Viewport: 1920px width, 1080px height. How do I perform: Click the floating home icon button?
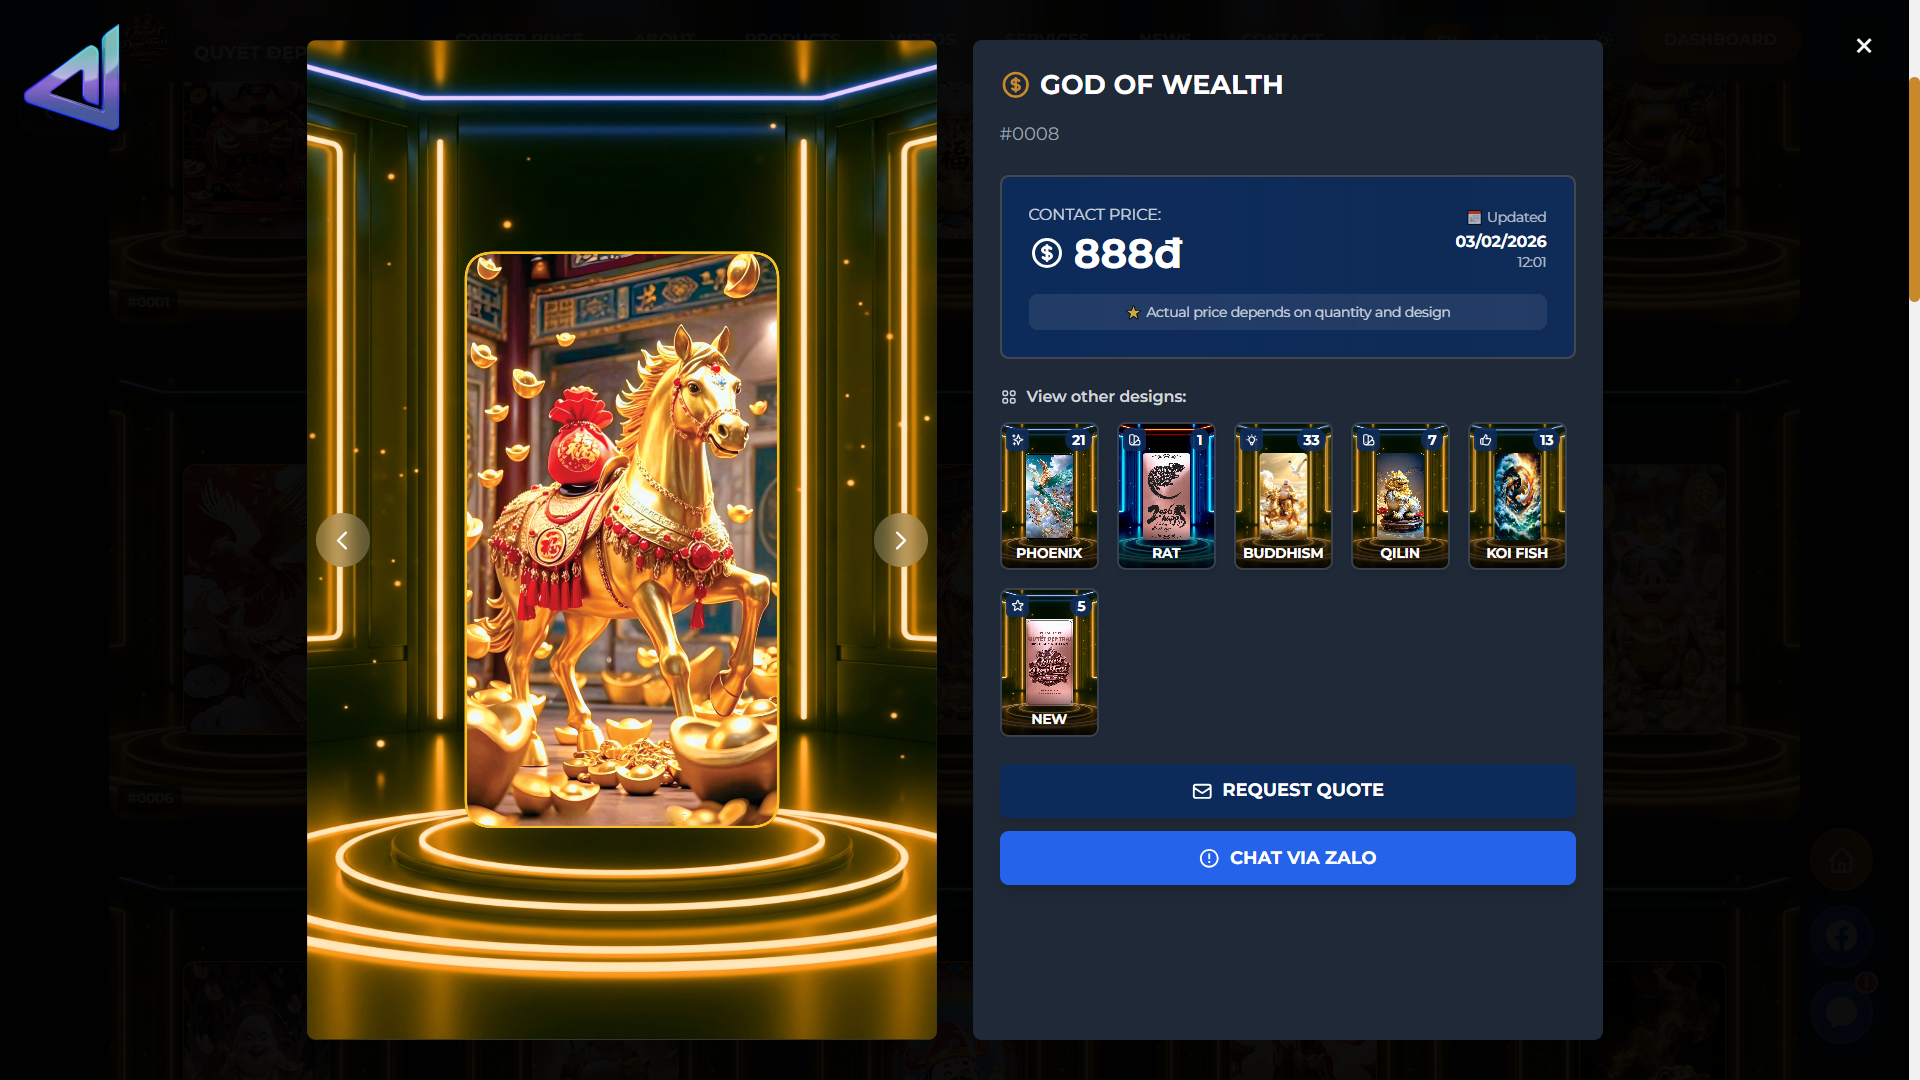[1841, 860]
